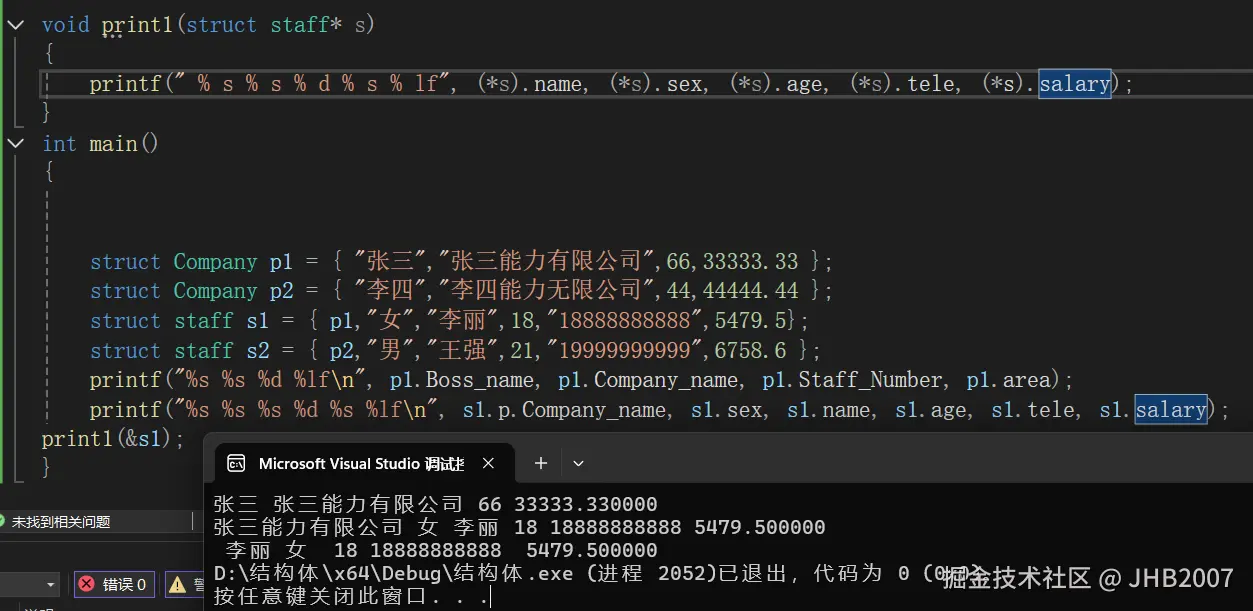The image size is (1253, 611).
Task: Open the terminal tab list chevron dropdown
Action: tap(577, 462)
